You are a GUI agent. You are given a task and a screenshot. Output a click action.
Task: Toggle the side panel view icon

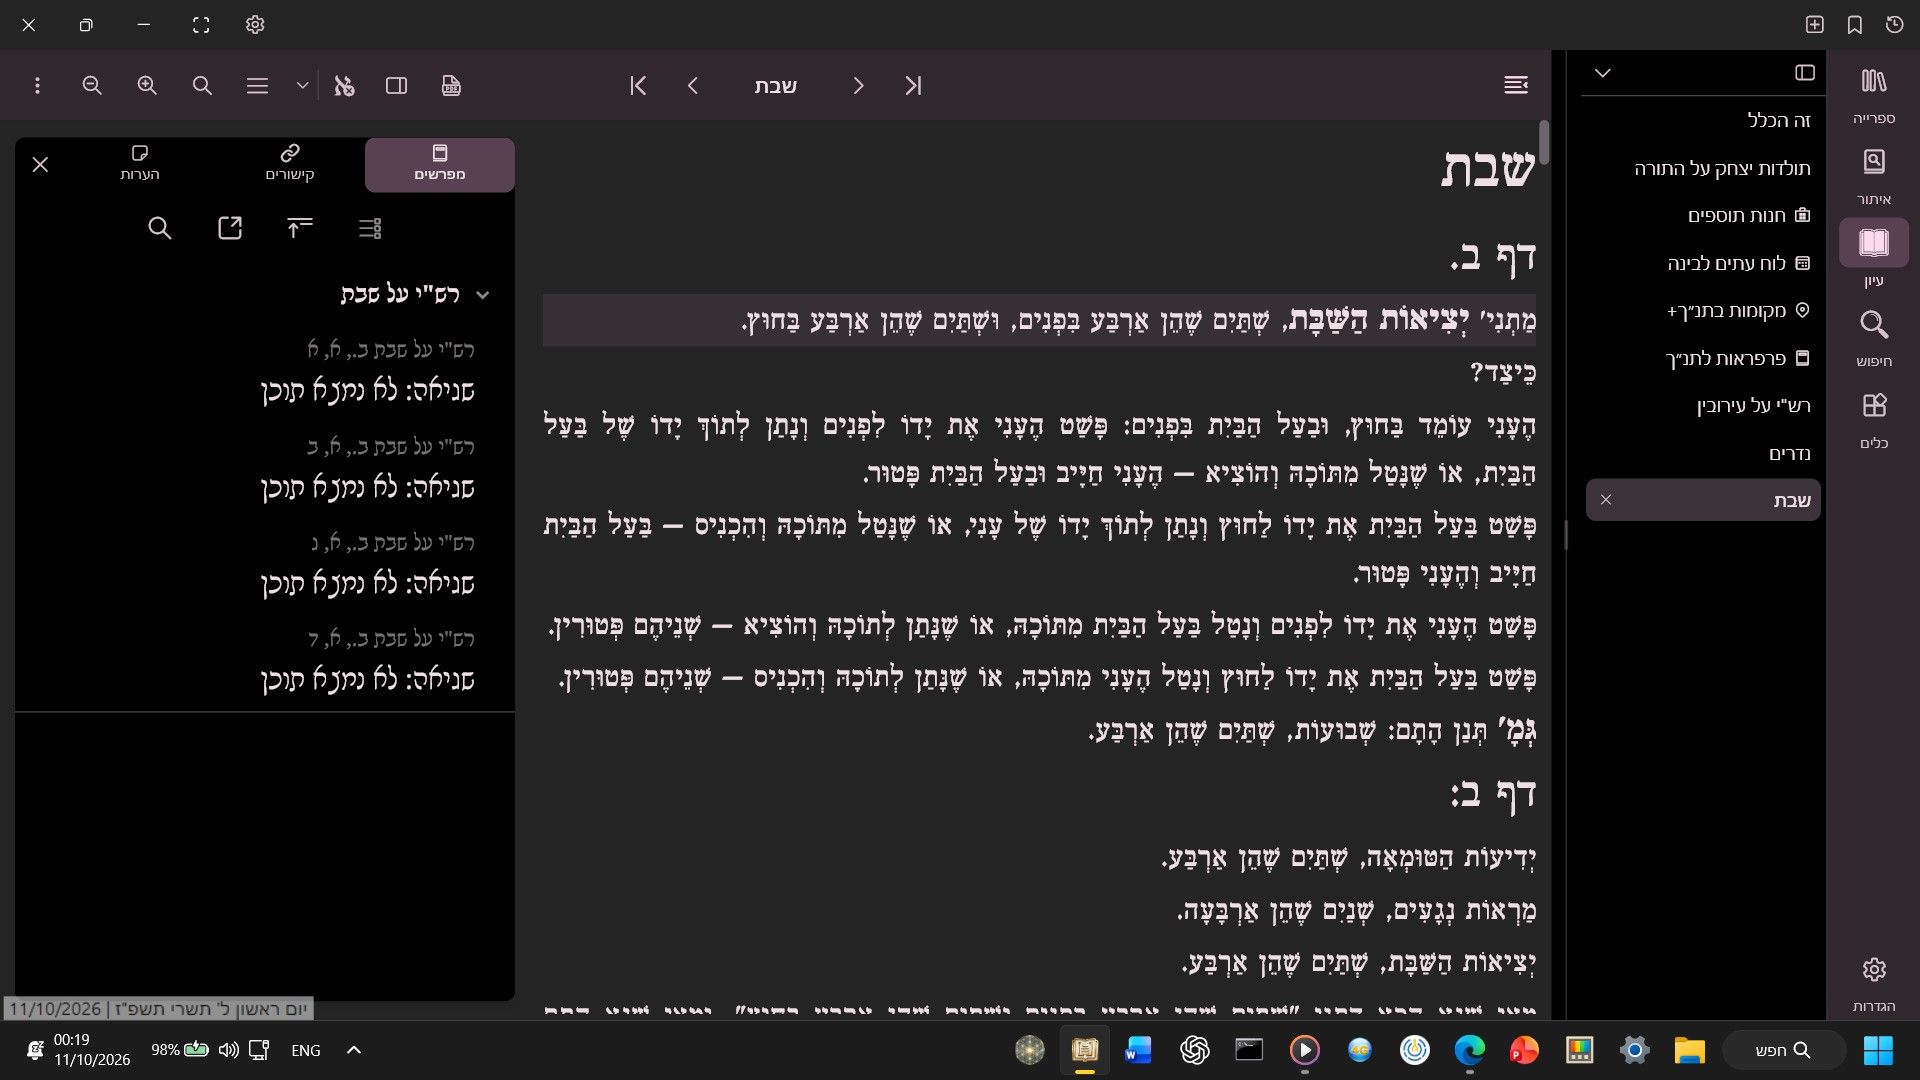tap(396, 86)
